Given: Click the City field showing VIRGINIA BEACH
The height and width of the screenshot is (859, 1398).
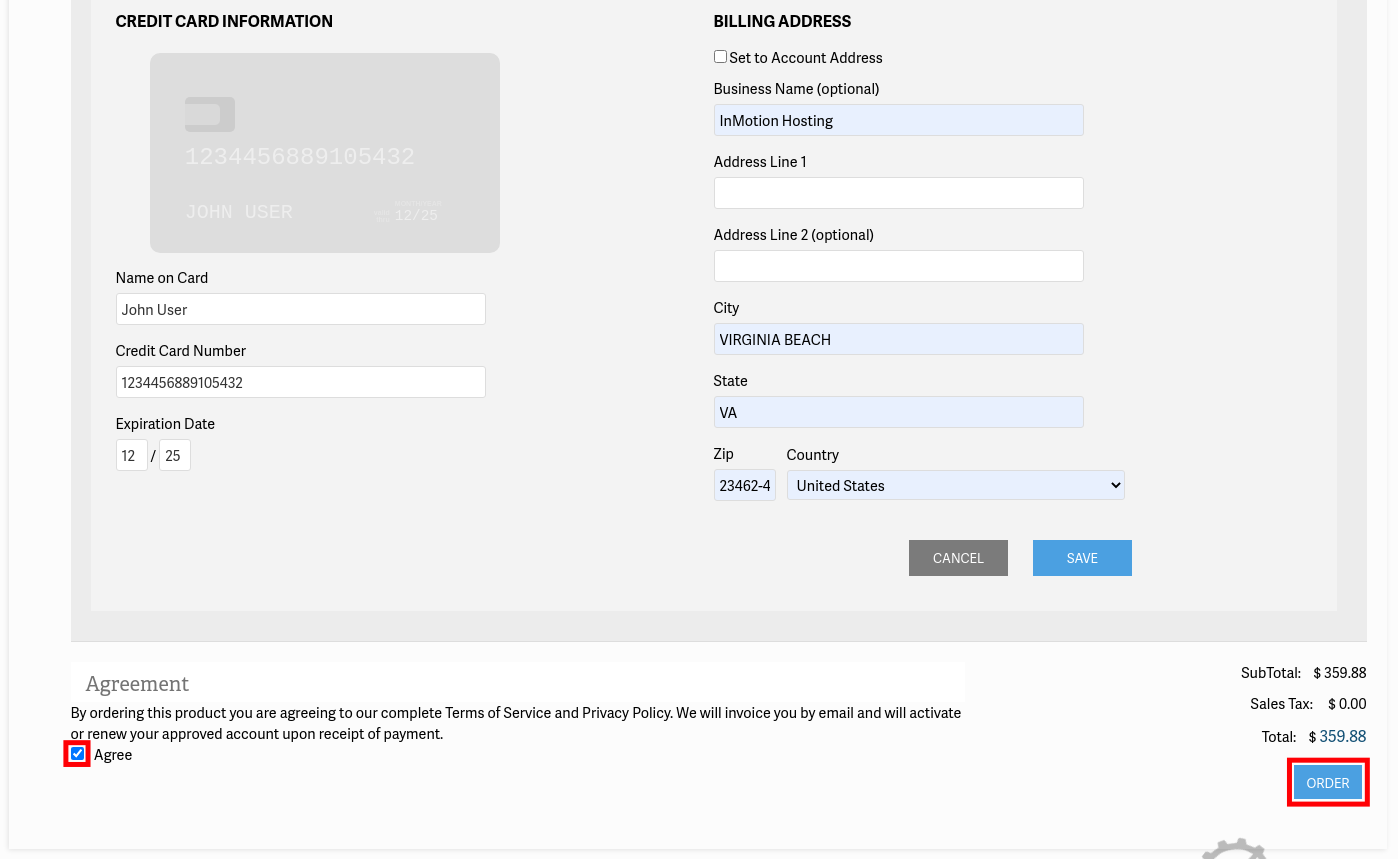Looking at the screenshot, I should (898, 340).
